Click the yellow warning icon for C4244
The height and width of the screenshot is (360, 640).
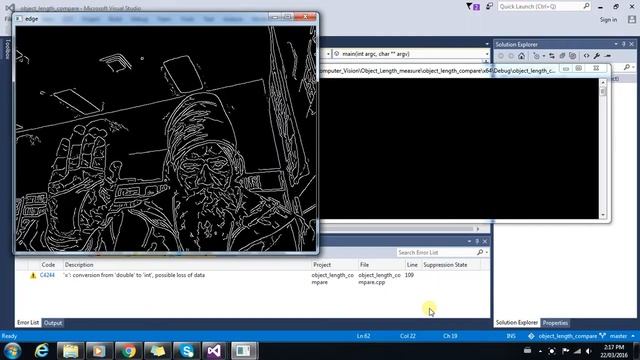point(33,276)
